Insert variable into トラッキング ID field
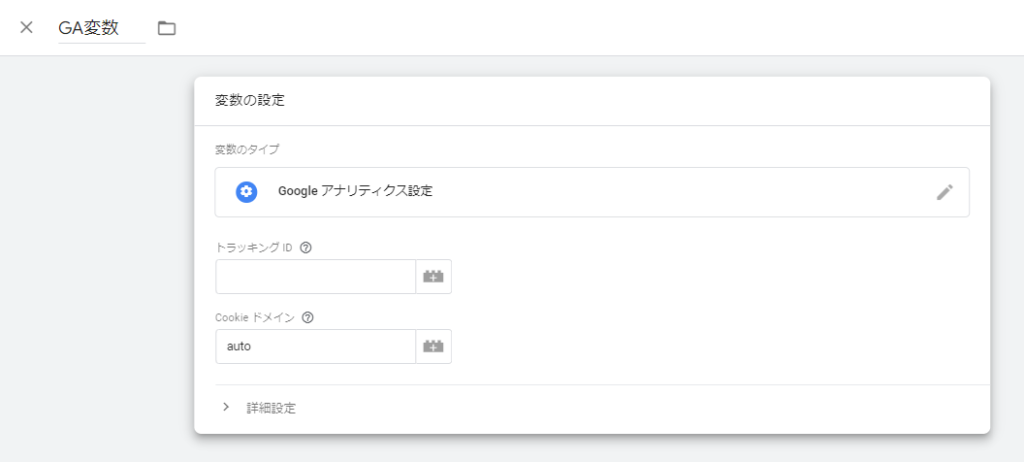The height and width of the screenshot is (462, 1024). click(434, 276)
